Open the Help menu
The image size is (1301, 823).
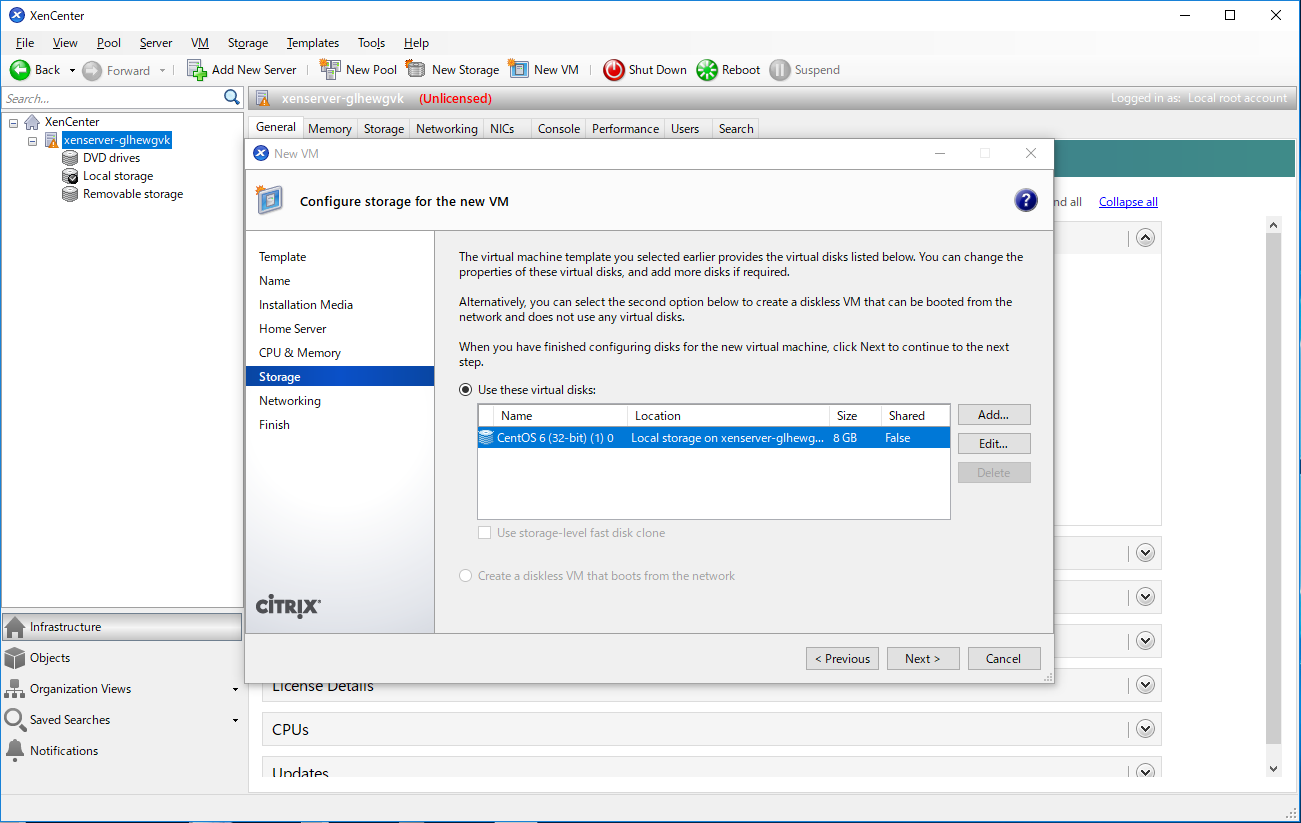pyautogui.click(x=416, y=43)
